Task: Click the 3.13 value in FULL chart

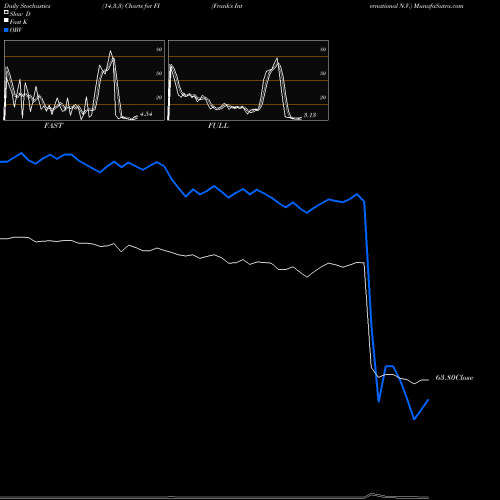Action: tap(310, 115)
